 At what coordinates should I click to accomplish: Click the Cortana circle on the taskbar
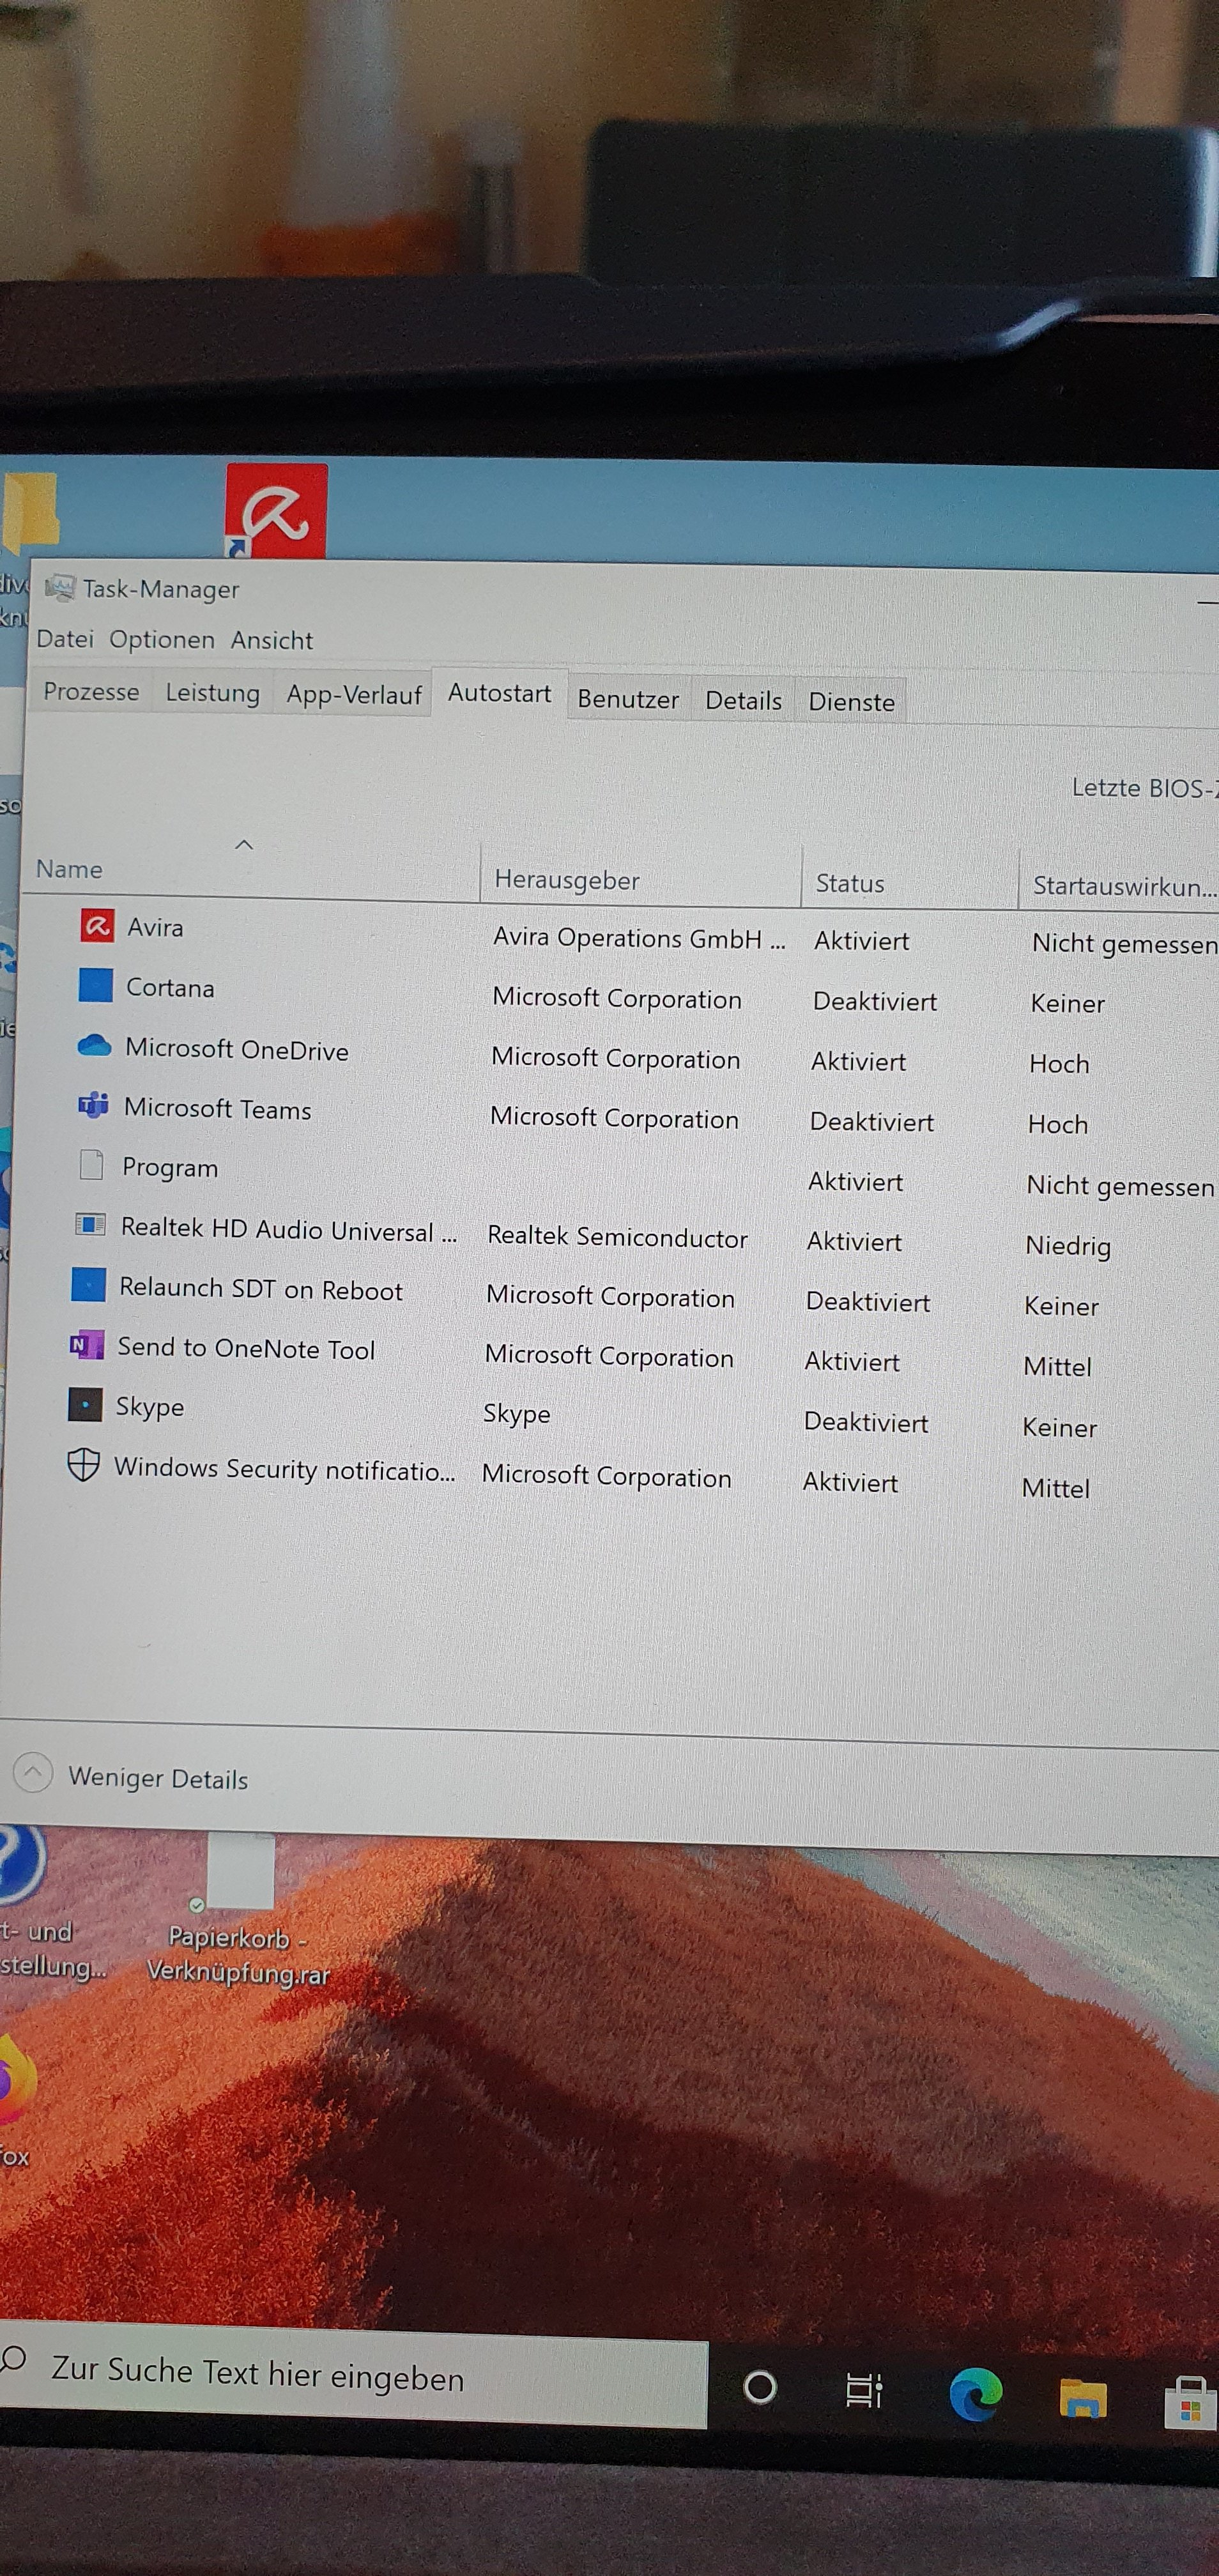coord(760,2387)
